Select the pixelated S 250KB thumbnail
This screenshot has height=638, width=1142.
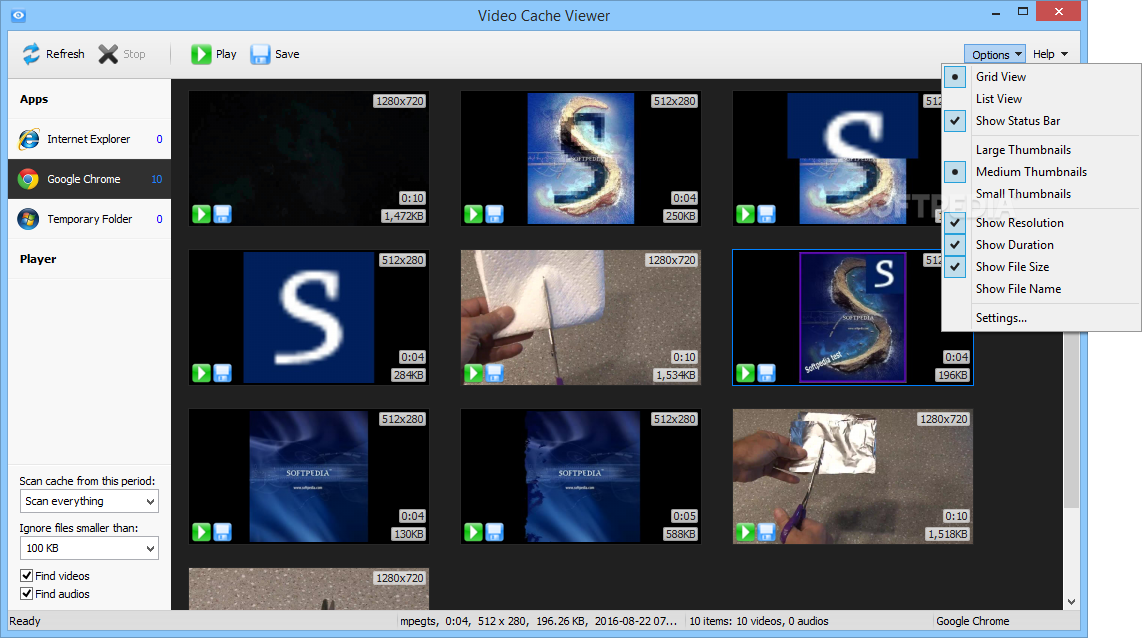580,158
